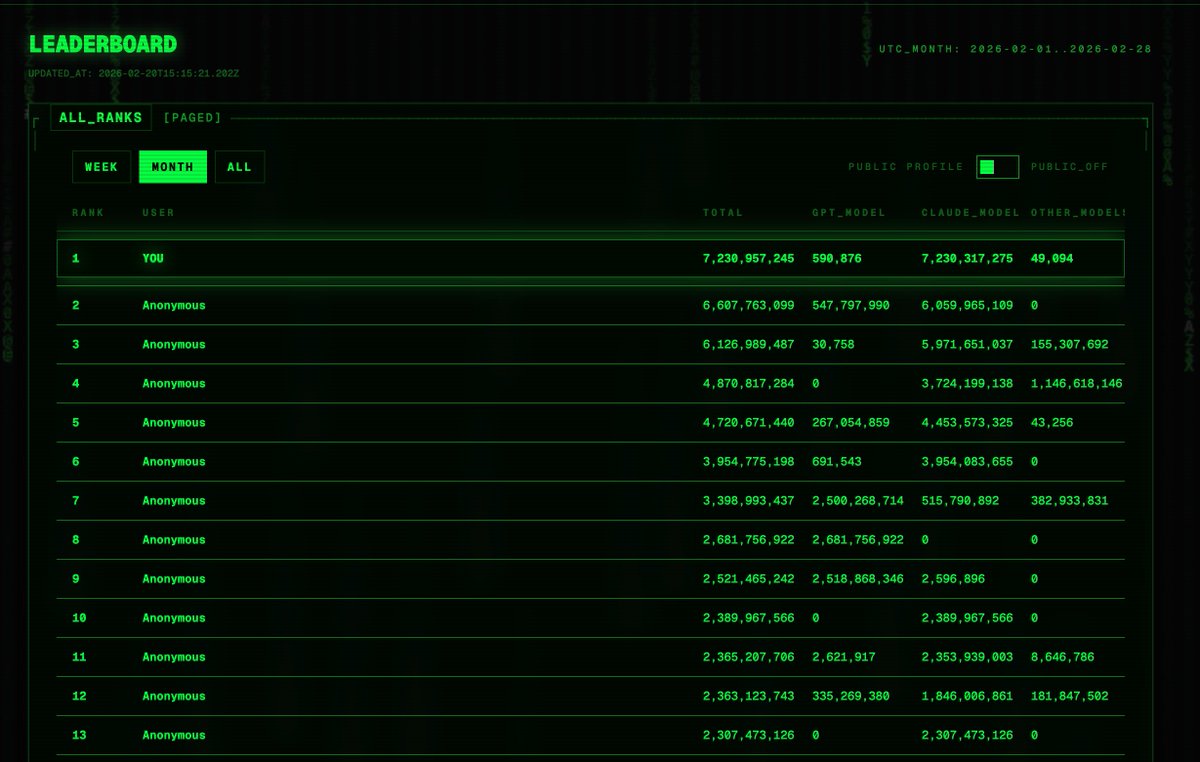The image size is (1200, 762).
Task: Click GPT value 691,543
Action: 837,461
